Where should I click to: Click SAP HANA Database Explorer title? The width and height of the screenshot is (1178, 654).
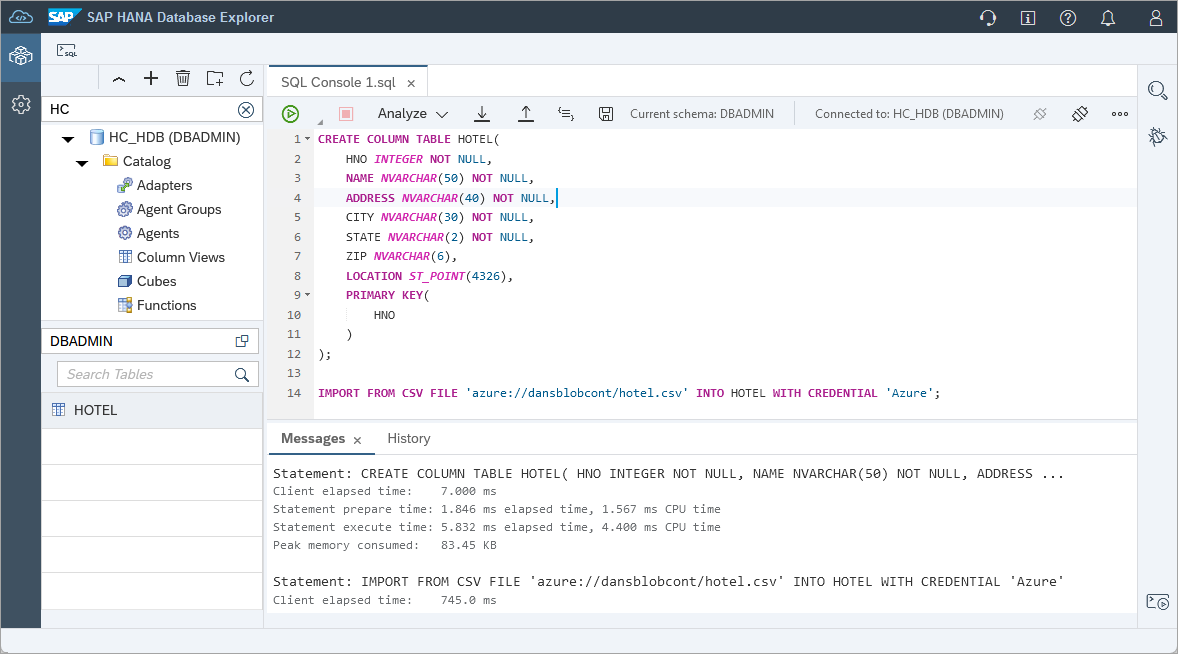pyautogui.click(x=180, y=17)
